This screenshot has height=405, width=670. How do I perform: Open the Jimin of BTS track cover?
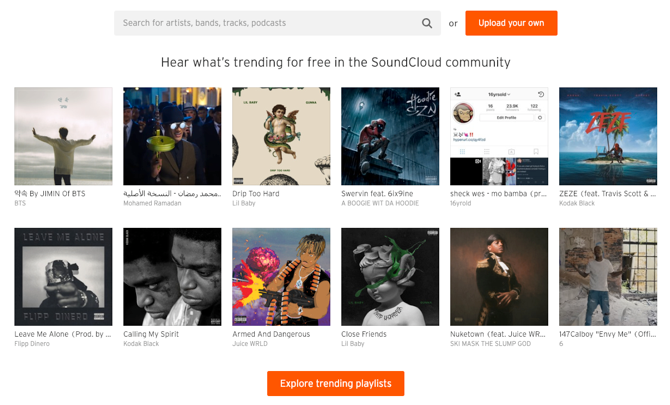[63, 136]
